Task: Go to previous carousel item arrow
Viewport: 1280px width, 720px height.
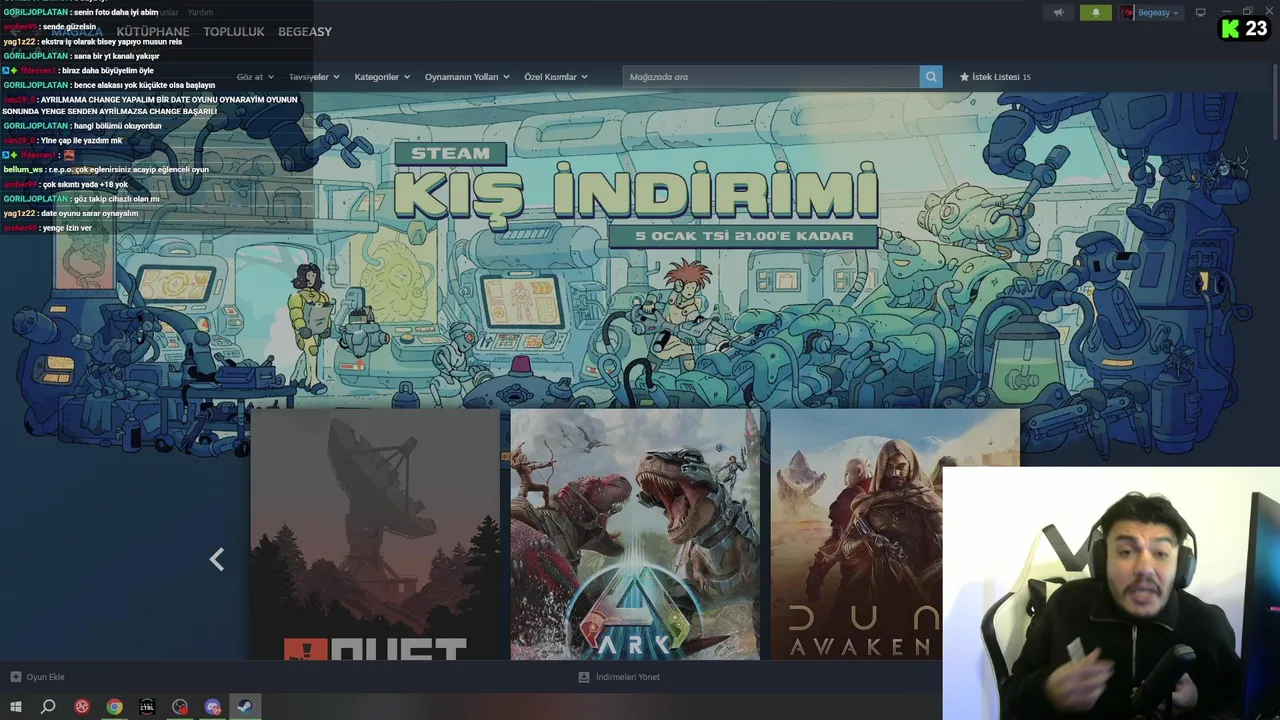Action: pyautogui.click(x=217, y=559)
